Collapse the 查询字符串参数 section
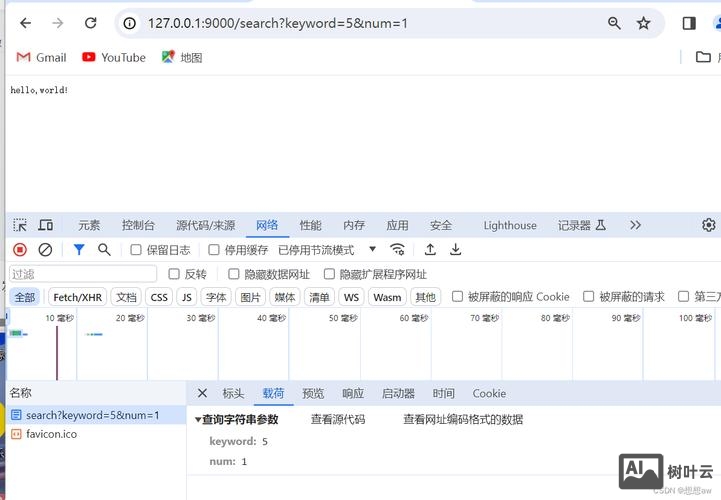Screen dimensions: 721x500 198,420
